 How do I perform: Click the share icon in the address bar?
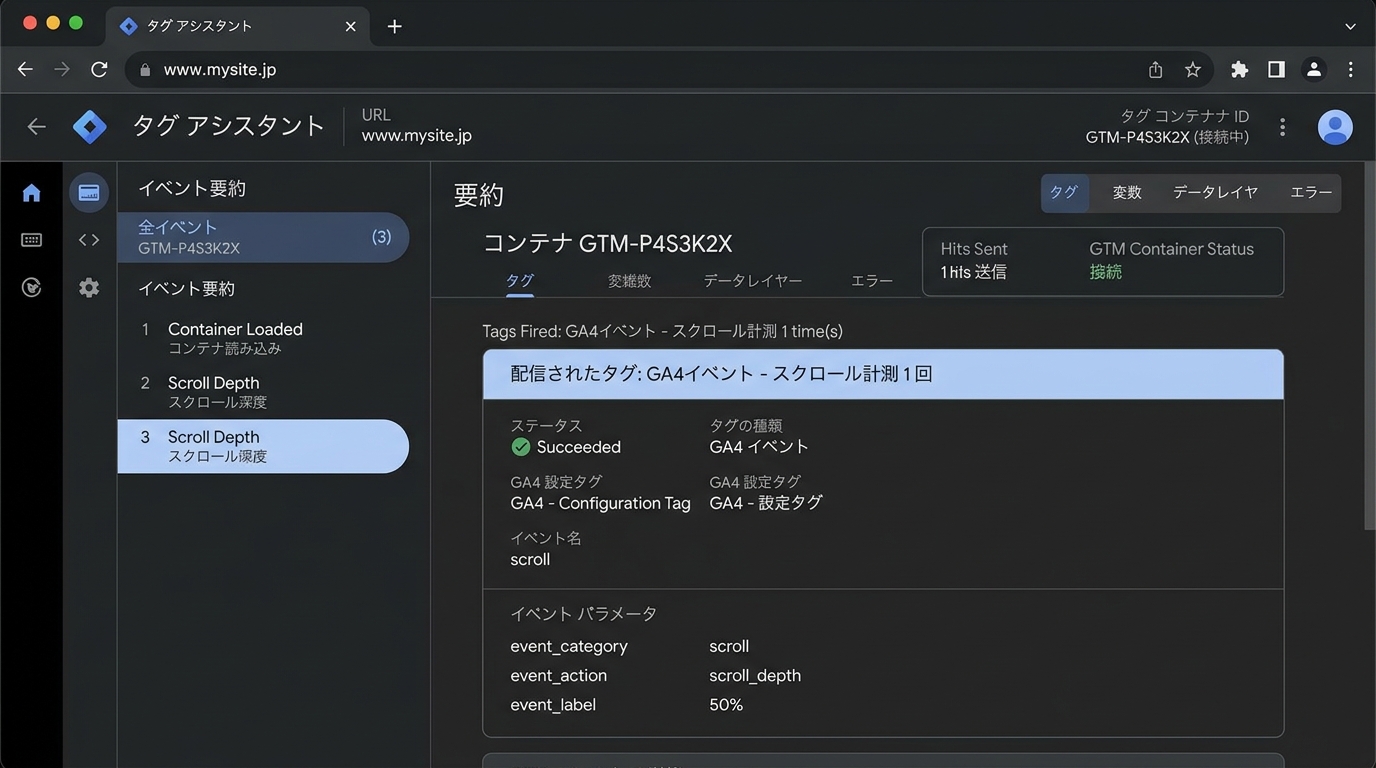[1155, 69]
